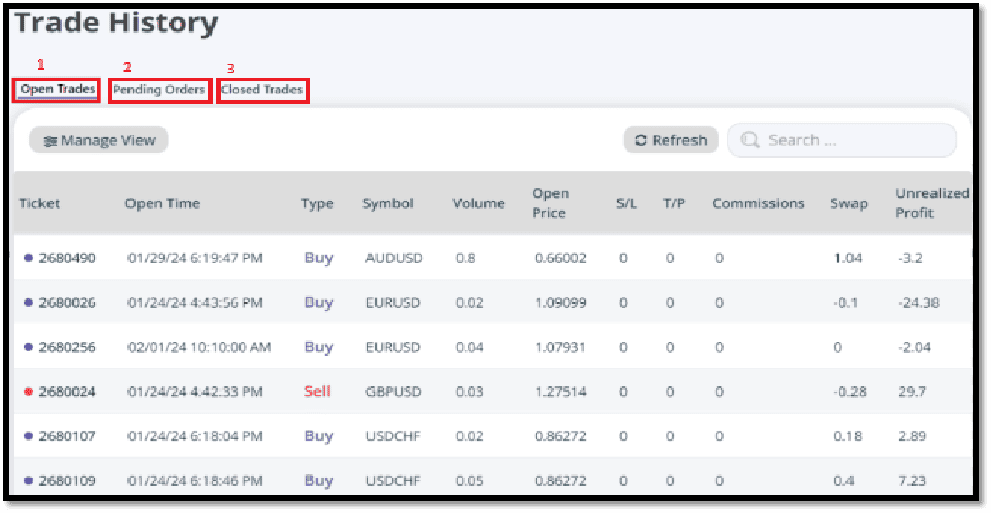Click open price 0.66002

[x=561, y=258]
